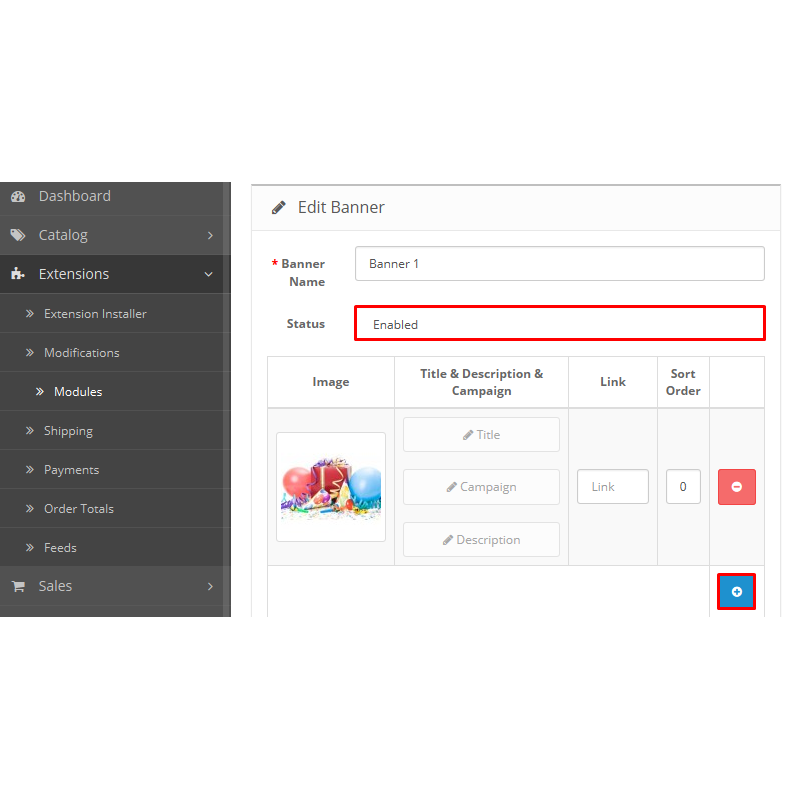
Task: Select Modules in the sidebar
Action: (78, 392)
